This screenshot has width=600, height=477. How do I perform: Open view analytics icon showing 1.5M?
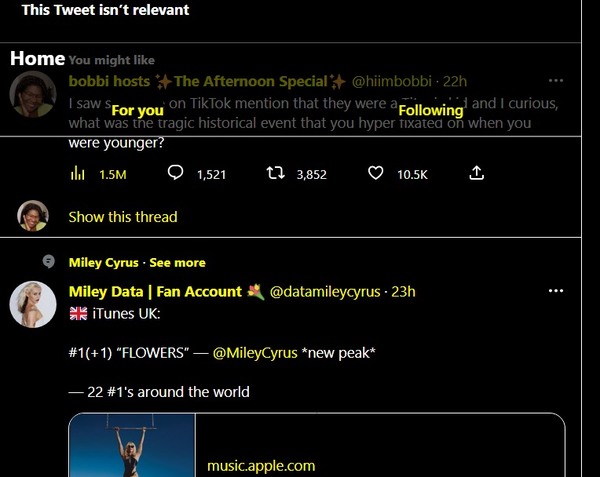(x=78, y=173)
